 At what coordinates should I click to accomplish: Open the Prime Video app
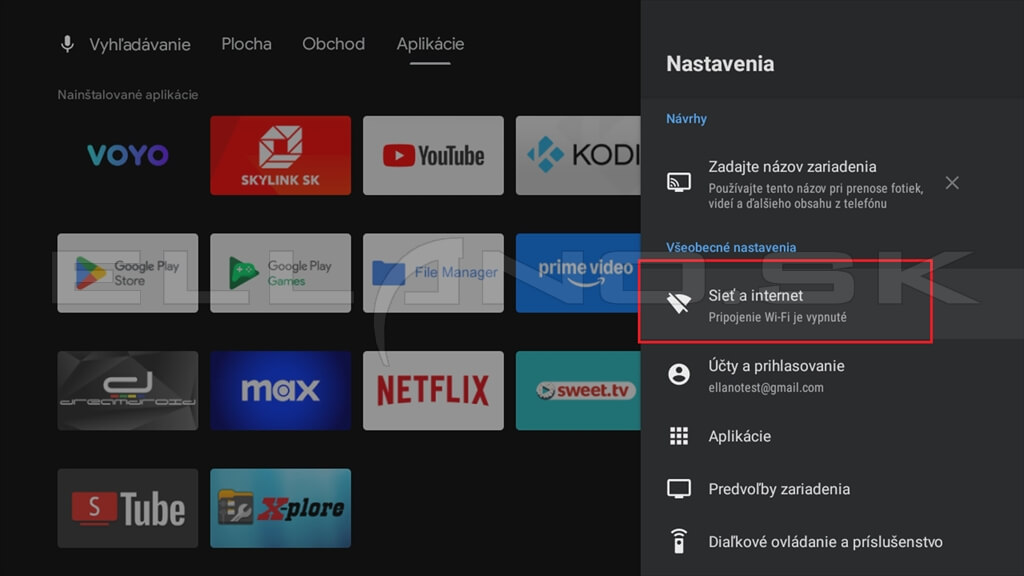(x=578, y=273)
